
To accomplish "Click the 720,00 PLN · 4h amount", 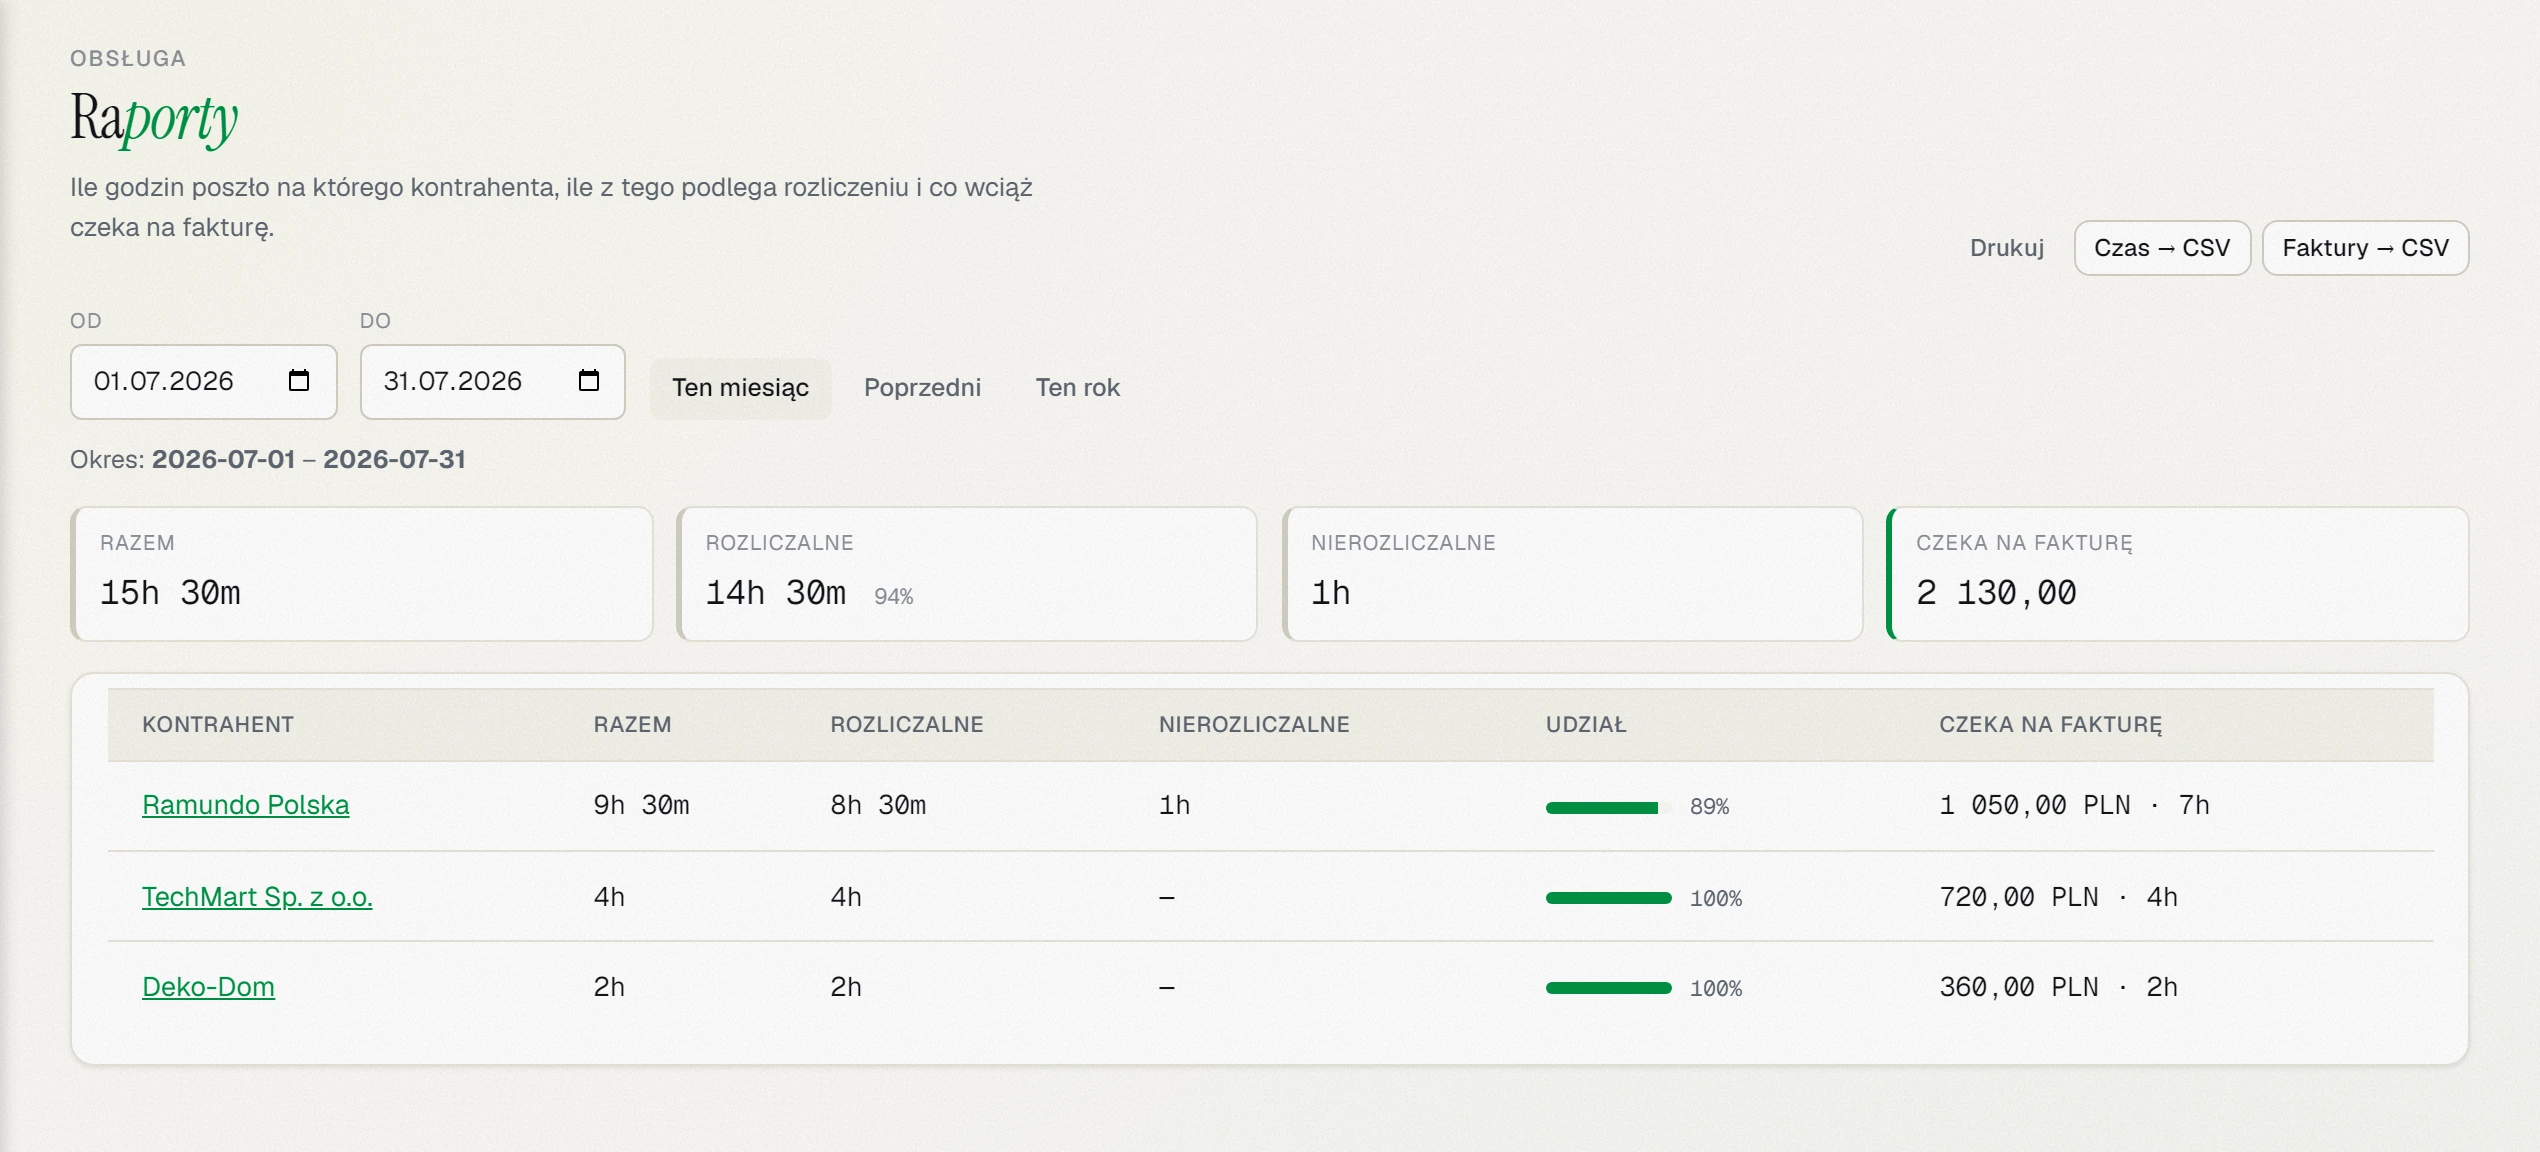I will pyautogui.click(x=2058, y=897).
